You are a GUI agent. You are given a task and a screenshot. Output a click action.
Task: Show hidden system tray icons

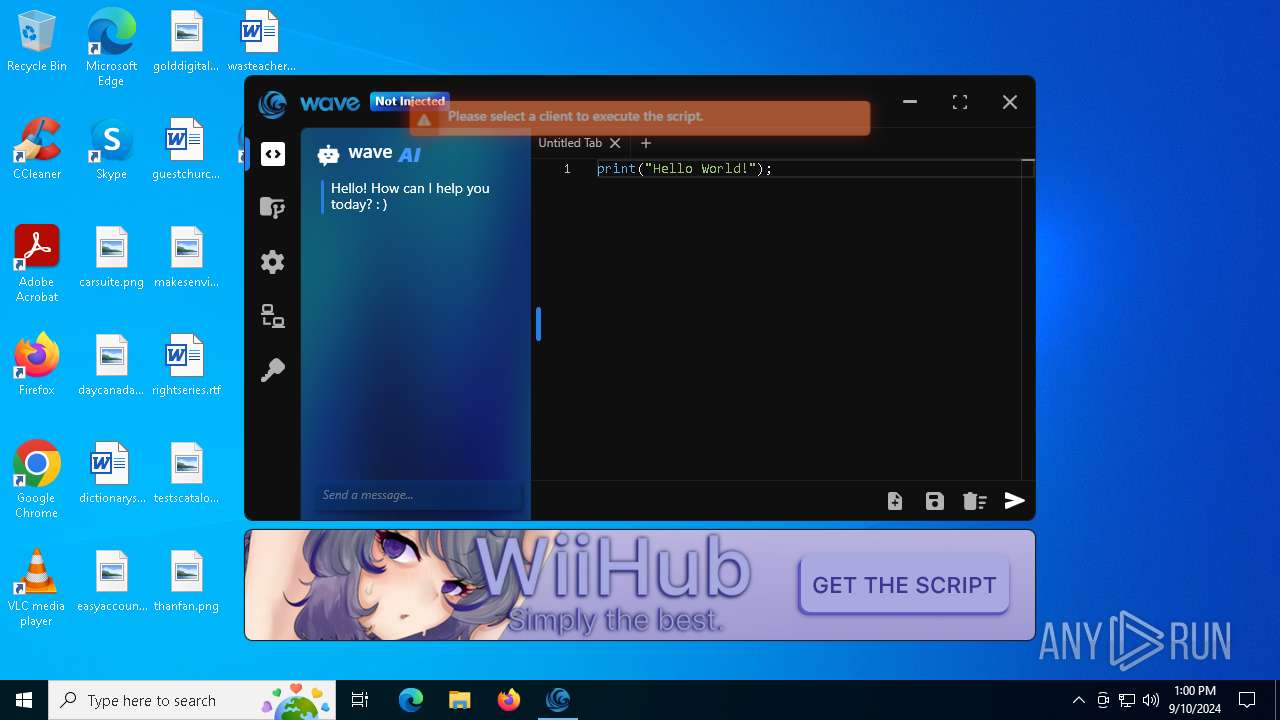pyautogui.click(x=1078, y=700)
